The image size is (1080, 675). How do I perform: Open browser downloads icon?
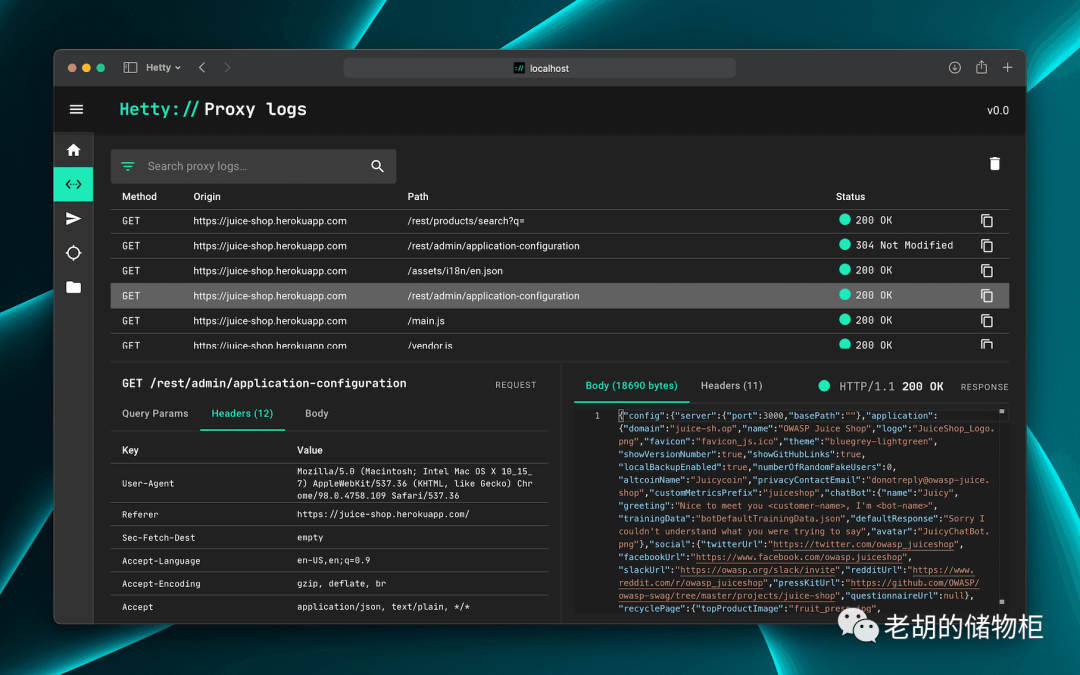(x=955, y=68)
